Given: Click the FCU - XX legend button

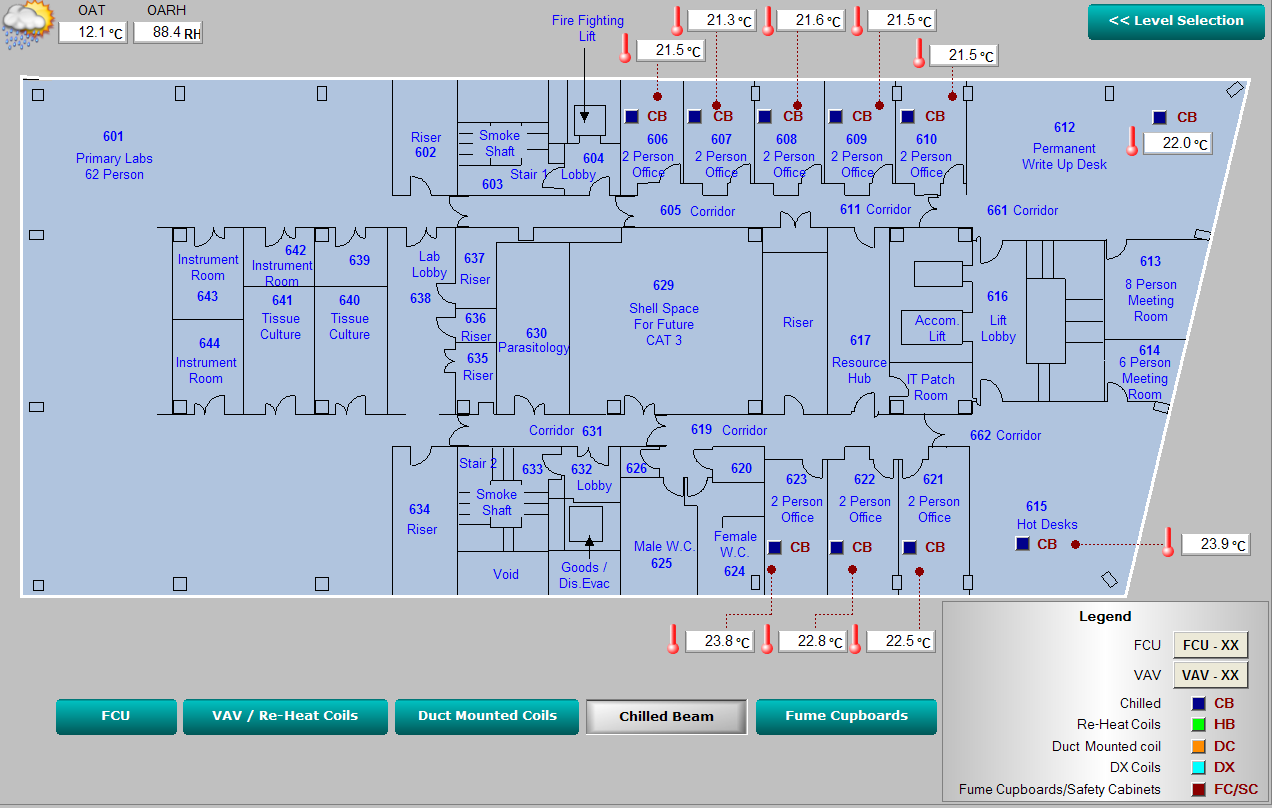Looking at the screenshot, I should (x=1211, y=645).
